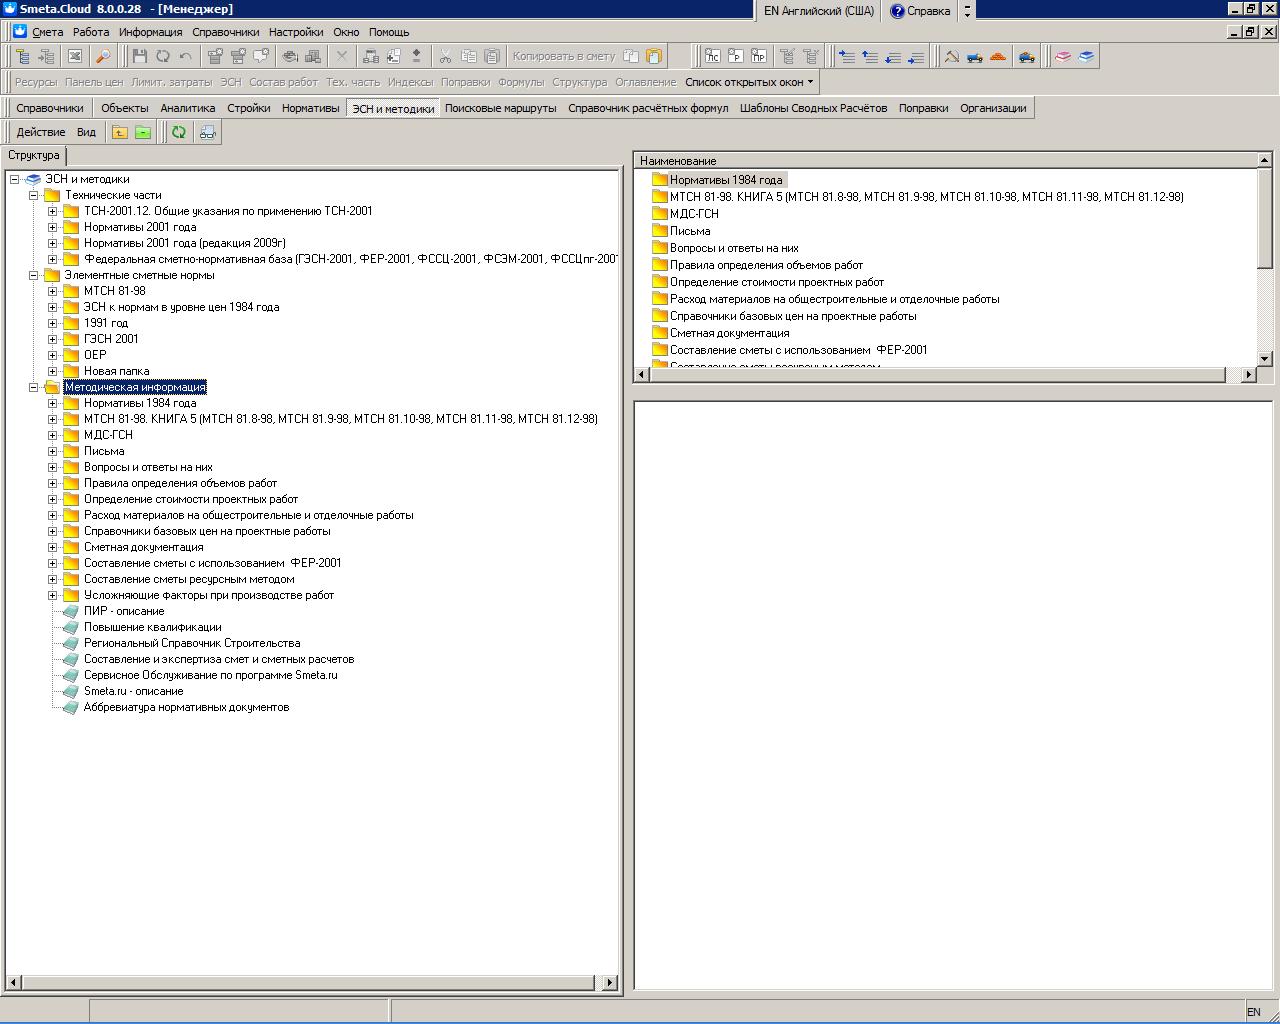Select Нормативы 1984 года in the right list

(x=726, y=180)
